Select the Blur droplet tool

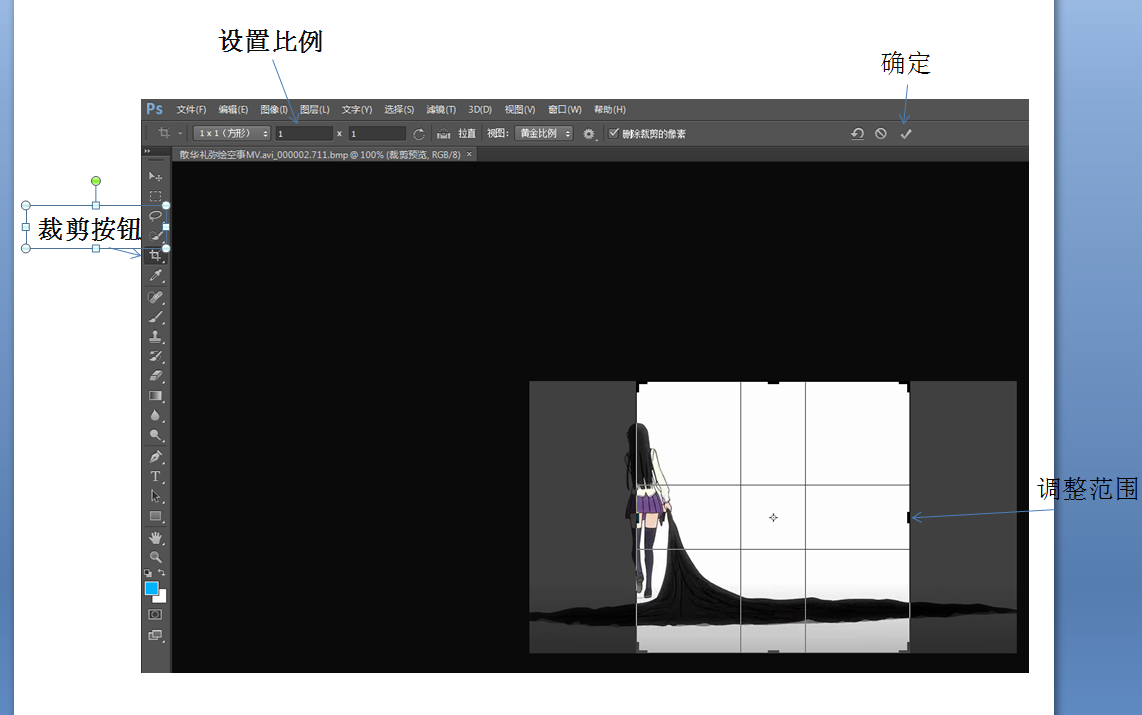coord(155,415)
